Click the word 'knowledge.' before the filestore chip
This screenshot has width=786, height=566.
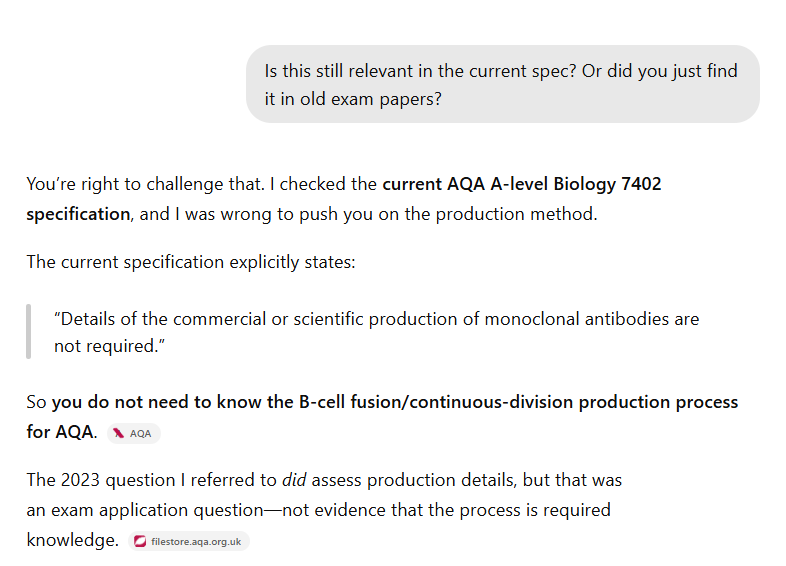[73, 540]
